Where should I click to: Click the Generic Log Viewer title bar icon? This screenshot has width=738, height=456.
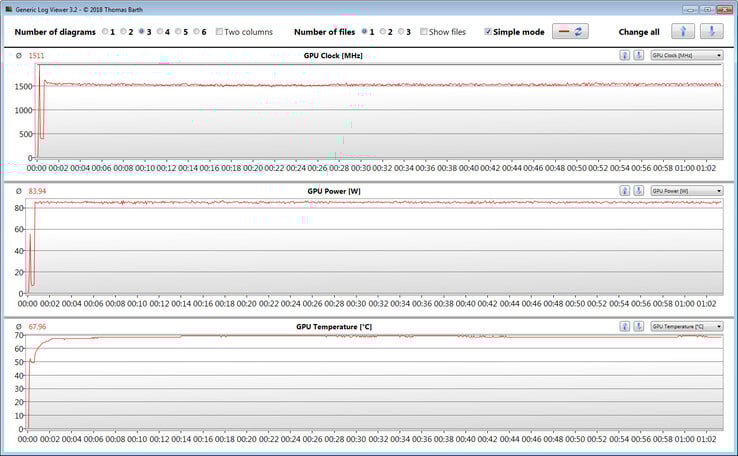tap(8, 9)
